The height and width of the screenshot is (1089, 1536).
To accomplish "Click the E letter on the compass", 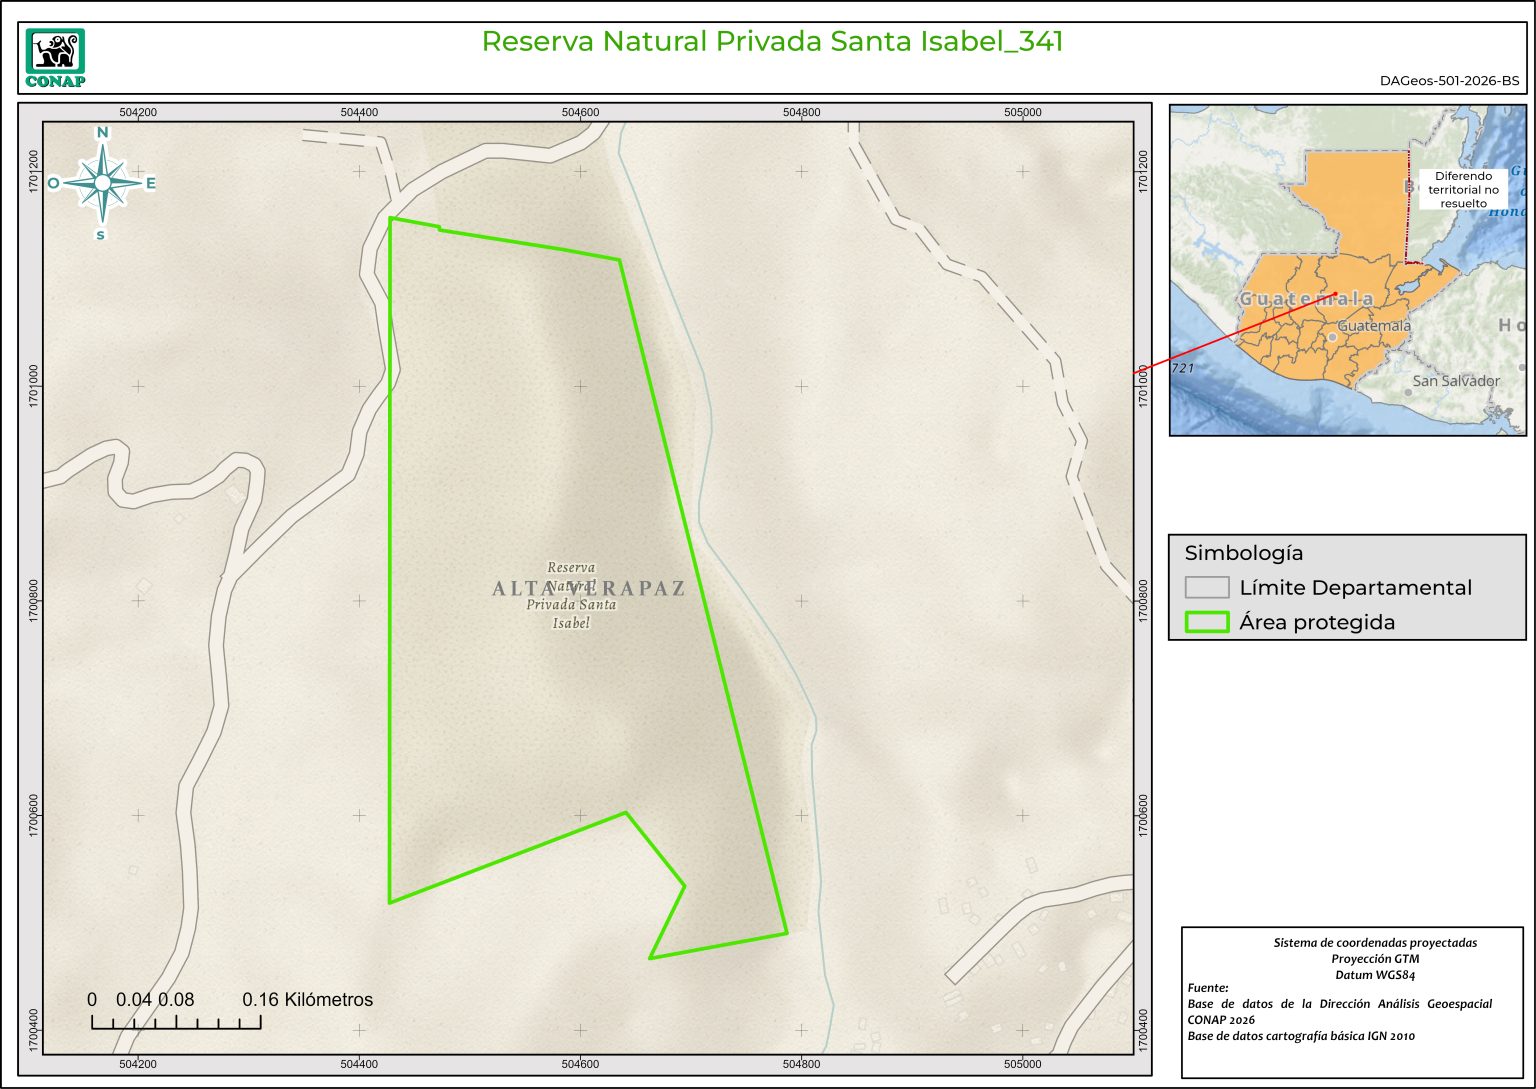I will [151, 183].
